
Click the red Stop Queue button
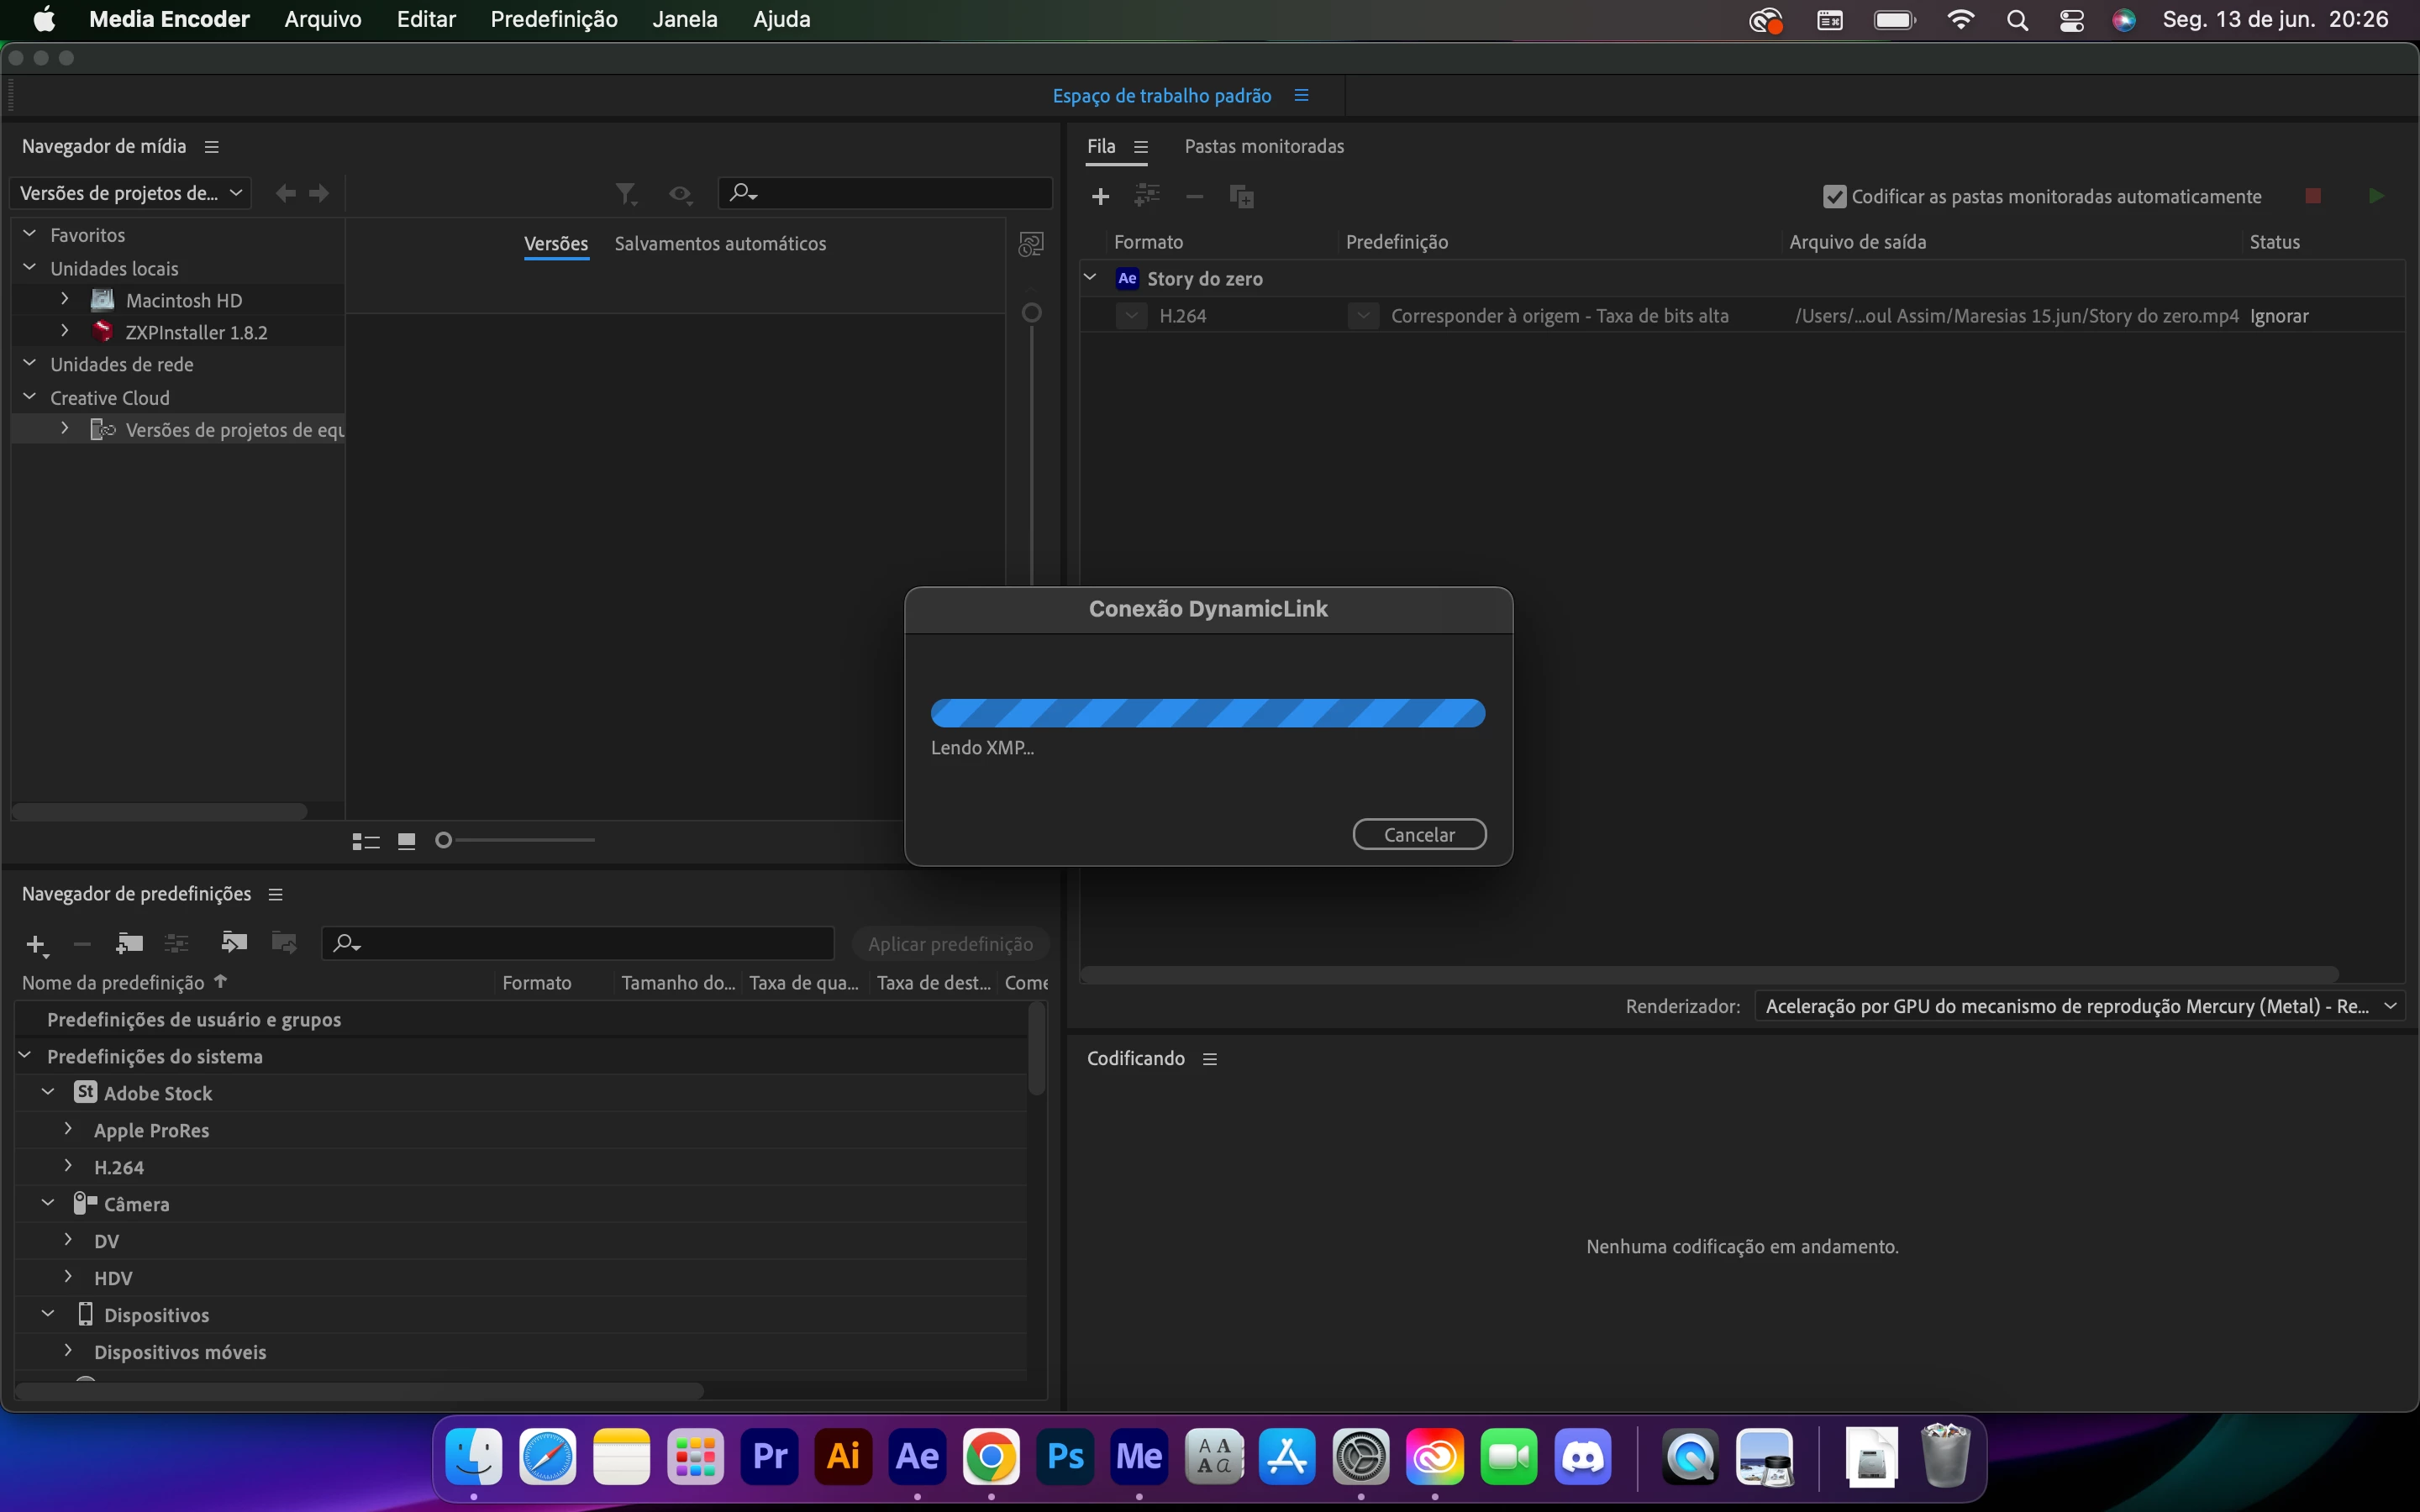[x=2313, y=196]
